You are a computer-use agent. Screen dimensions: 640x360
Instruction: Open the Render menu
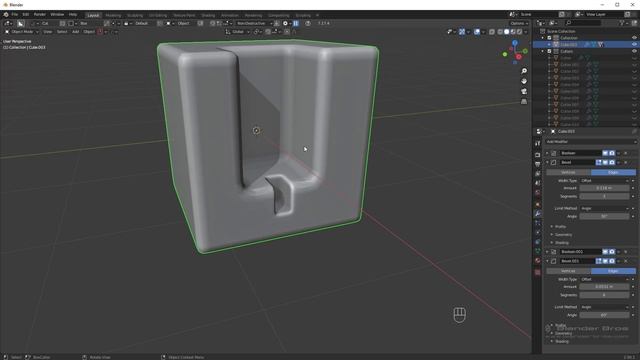pos(40,14)
